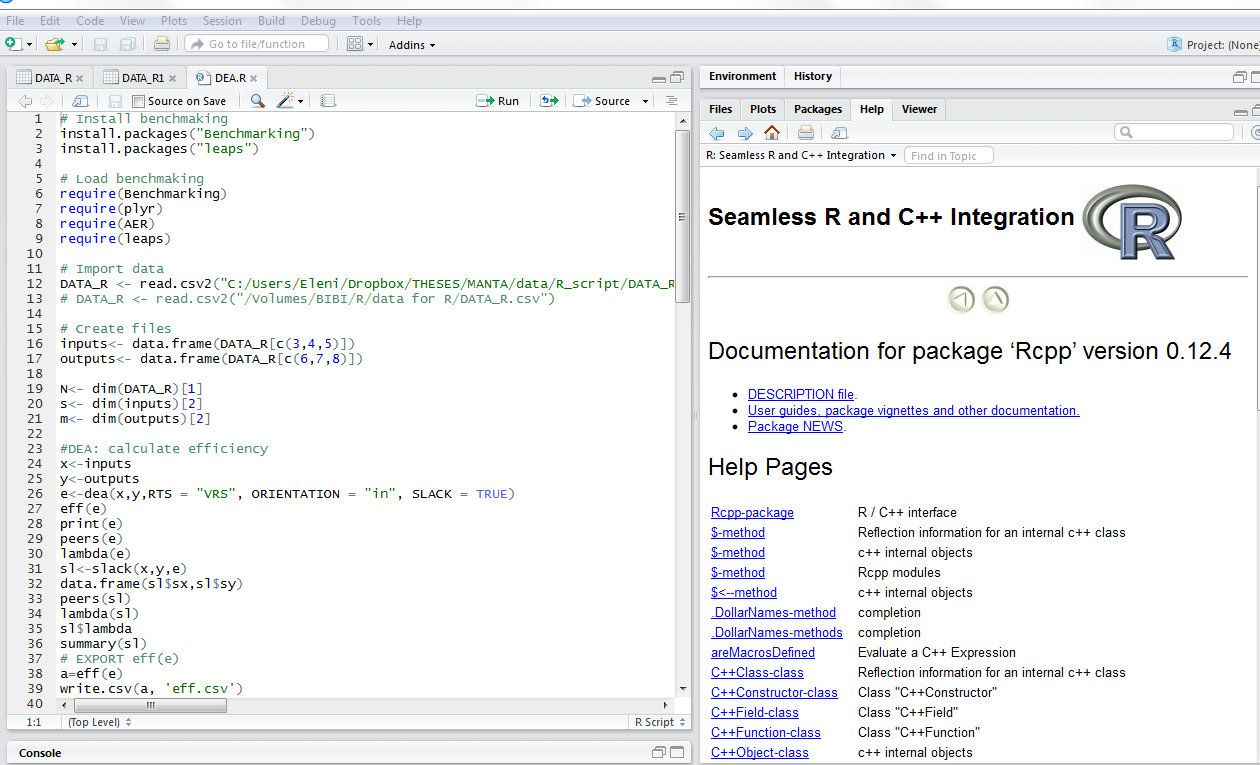Switch to the DATA_R1 editor tab
The width and height of the screenshot is (1260, 765).
point(141,78)
